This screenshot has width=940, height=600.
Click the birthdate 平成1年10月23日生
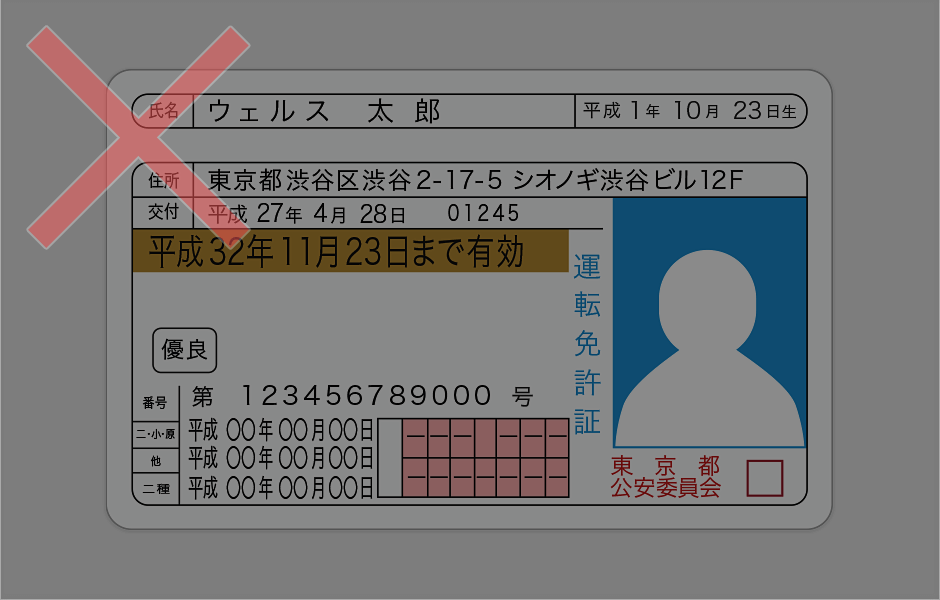point(690,111)
